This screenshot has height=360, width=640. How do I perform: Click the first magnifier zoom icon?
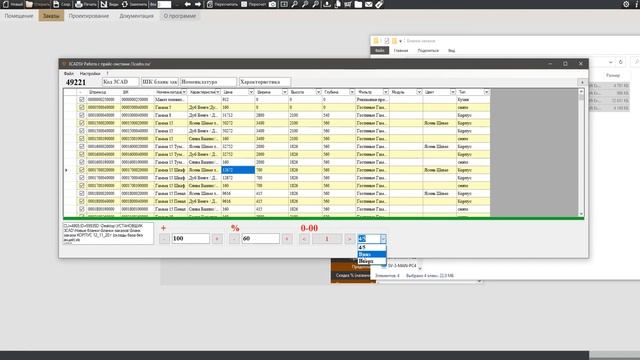tap(294, 4)
